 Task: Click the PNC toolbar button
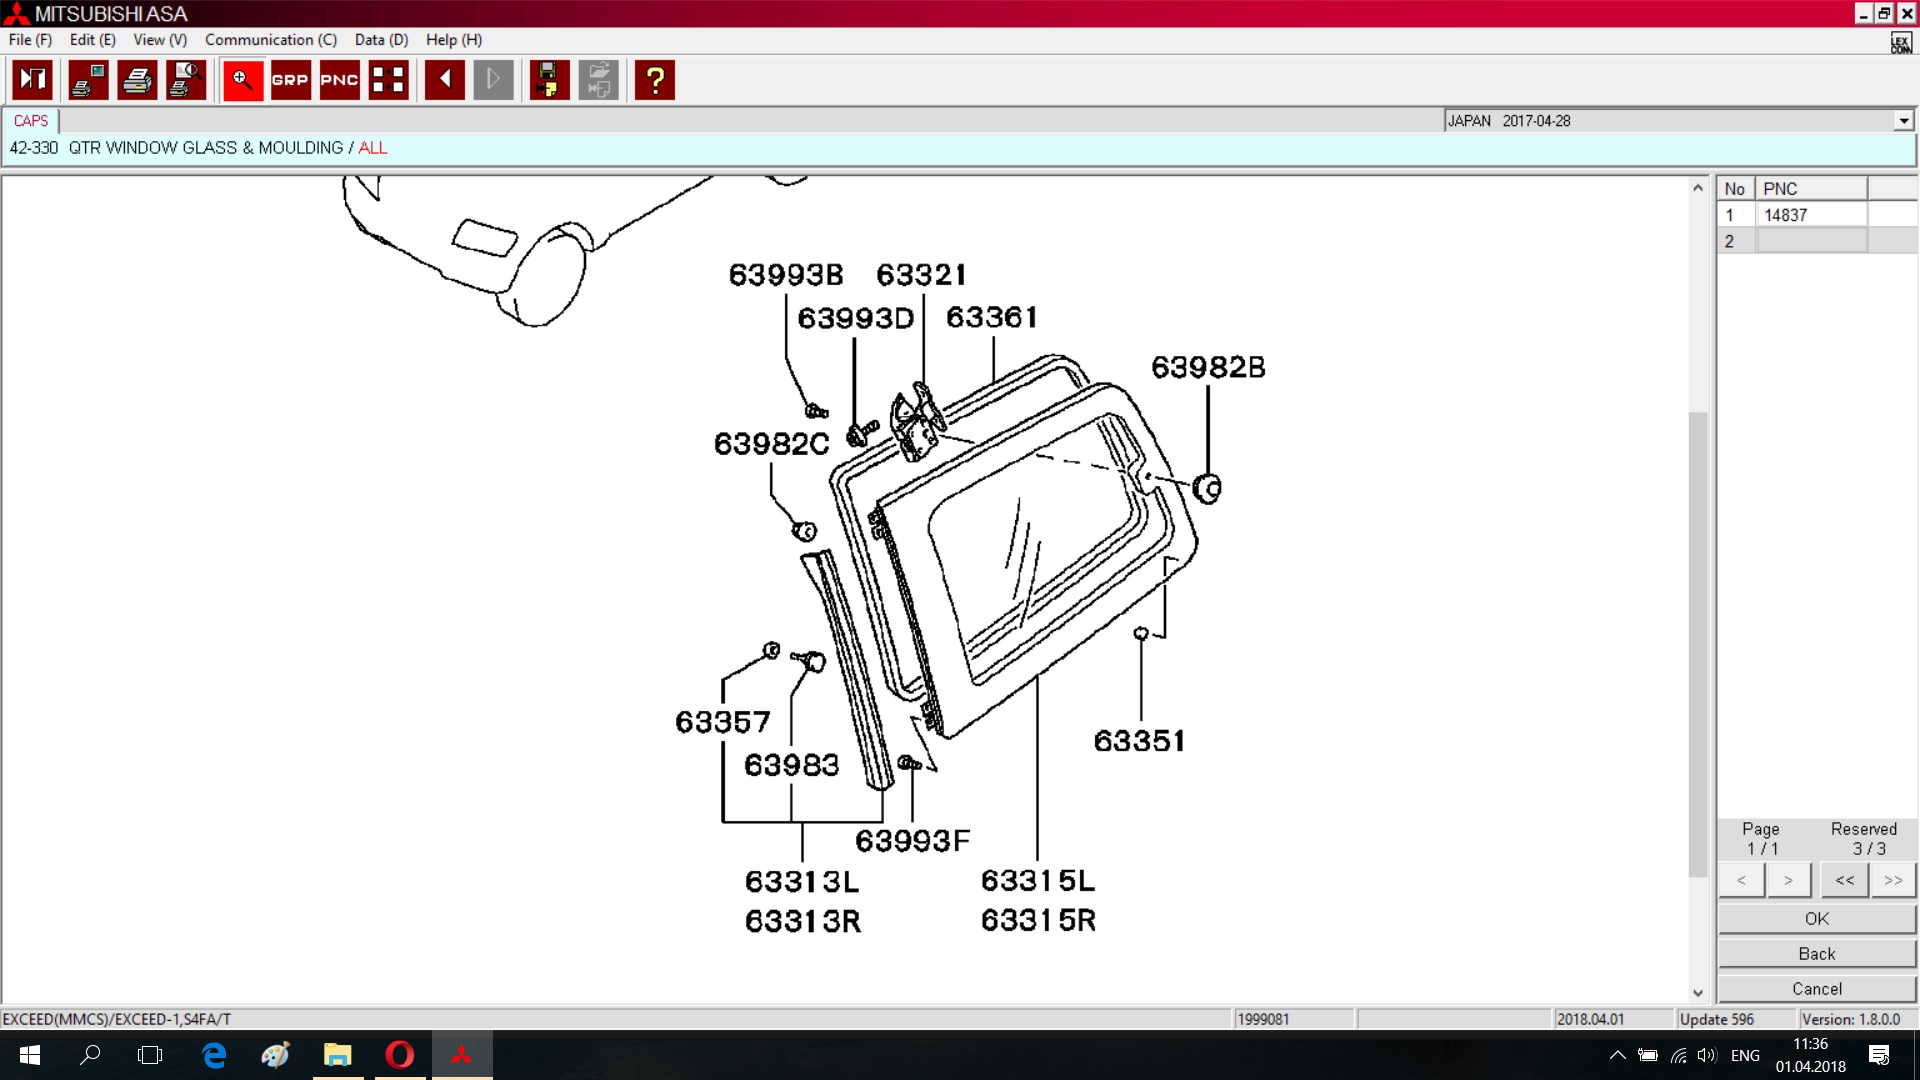339,80
